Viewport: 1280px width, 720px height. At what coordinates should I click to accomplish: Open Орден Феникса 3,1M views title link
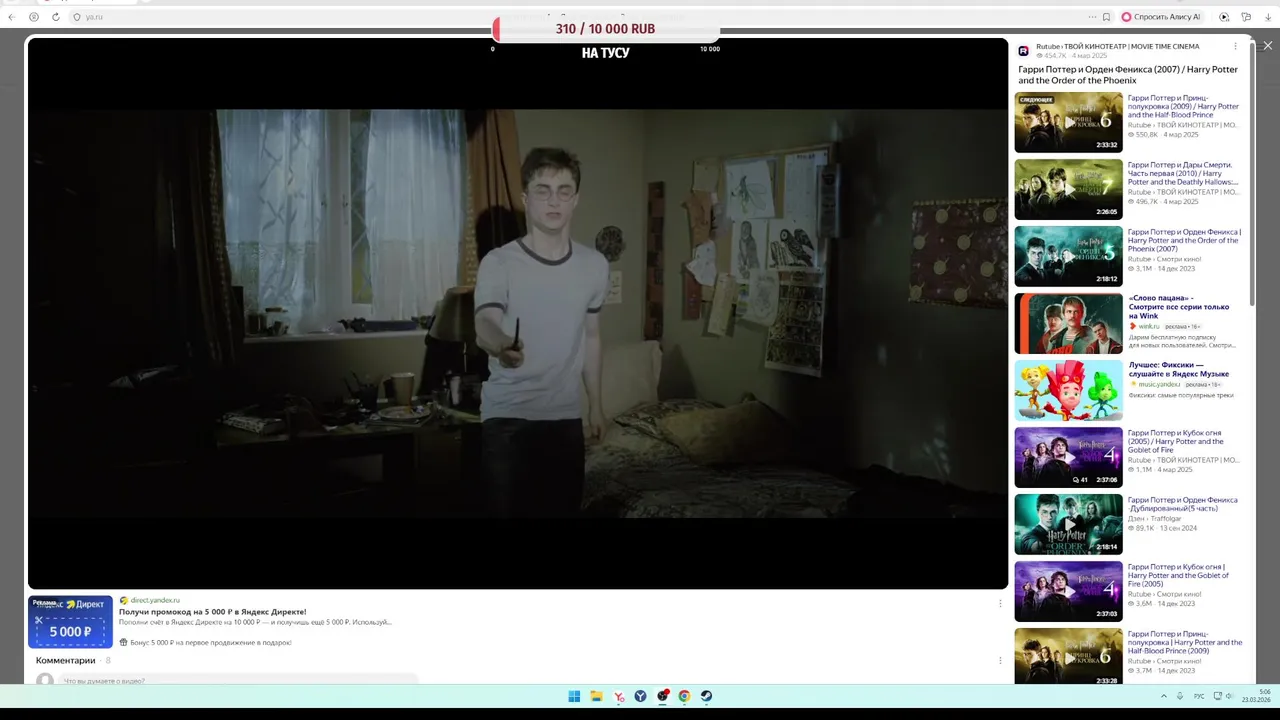(1184, 240)
